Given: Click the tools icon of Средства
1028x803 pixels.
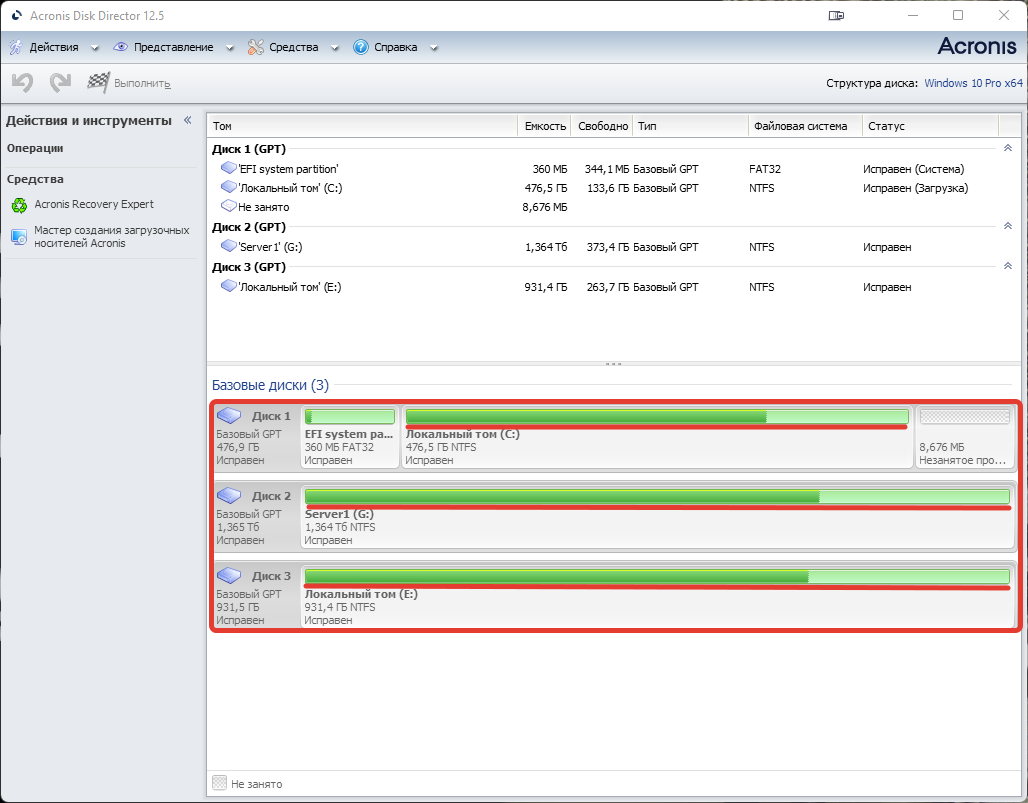Looking at the screenshot, I should pyautogui.click(x=256, y=47).
